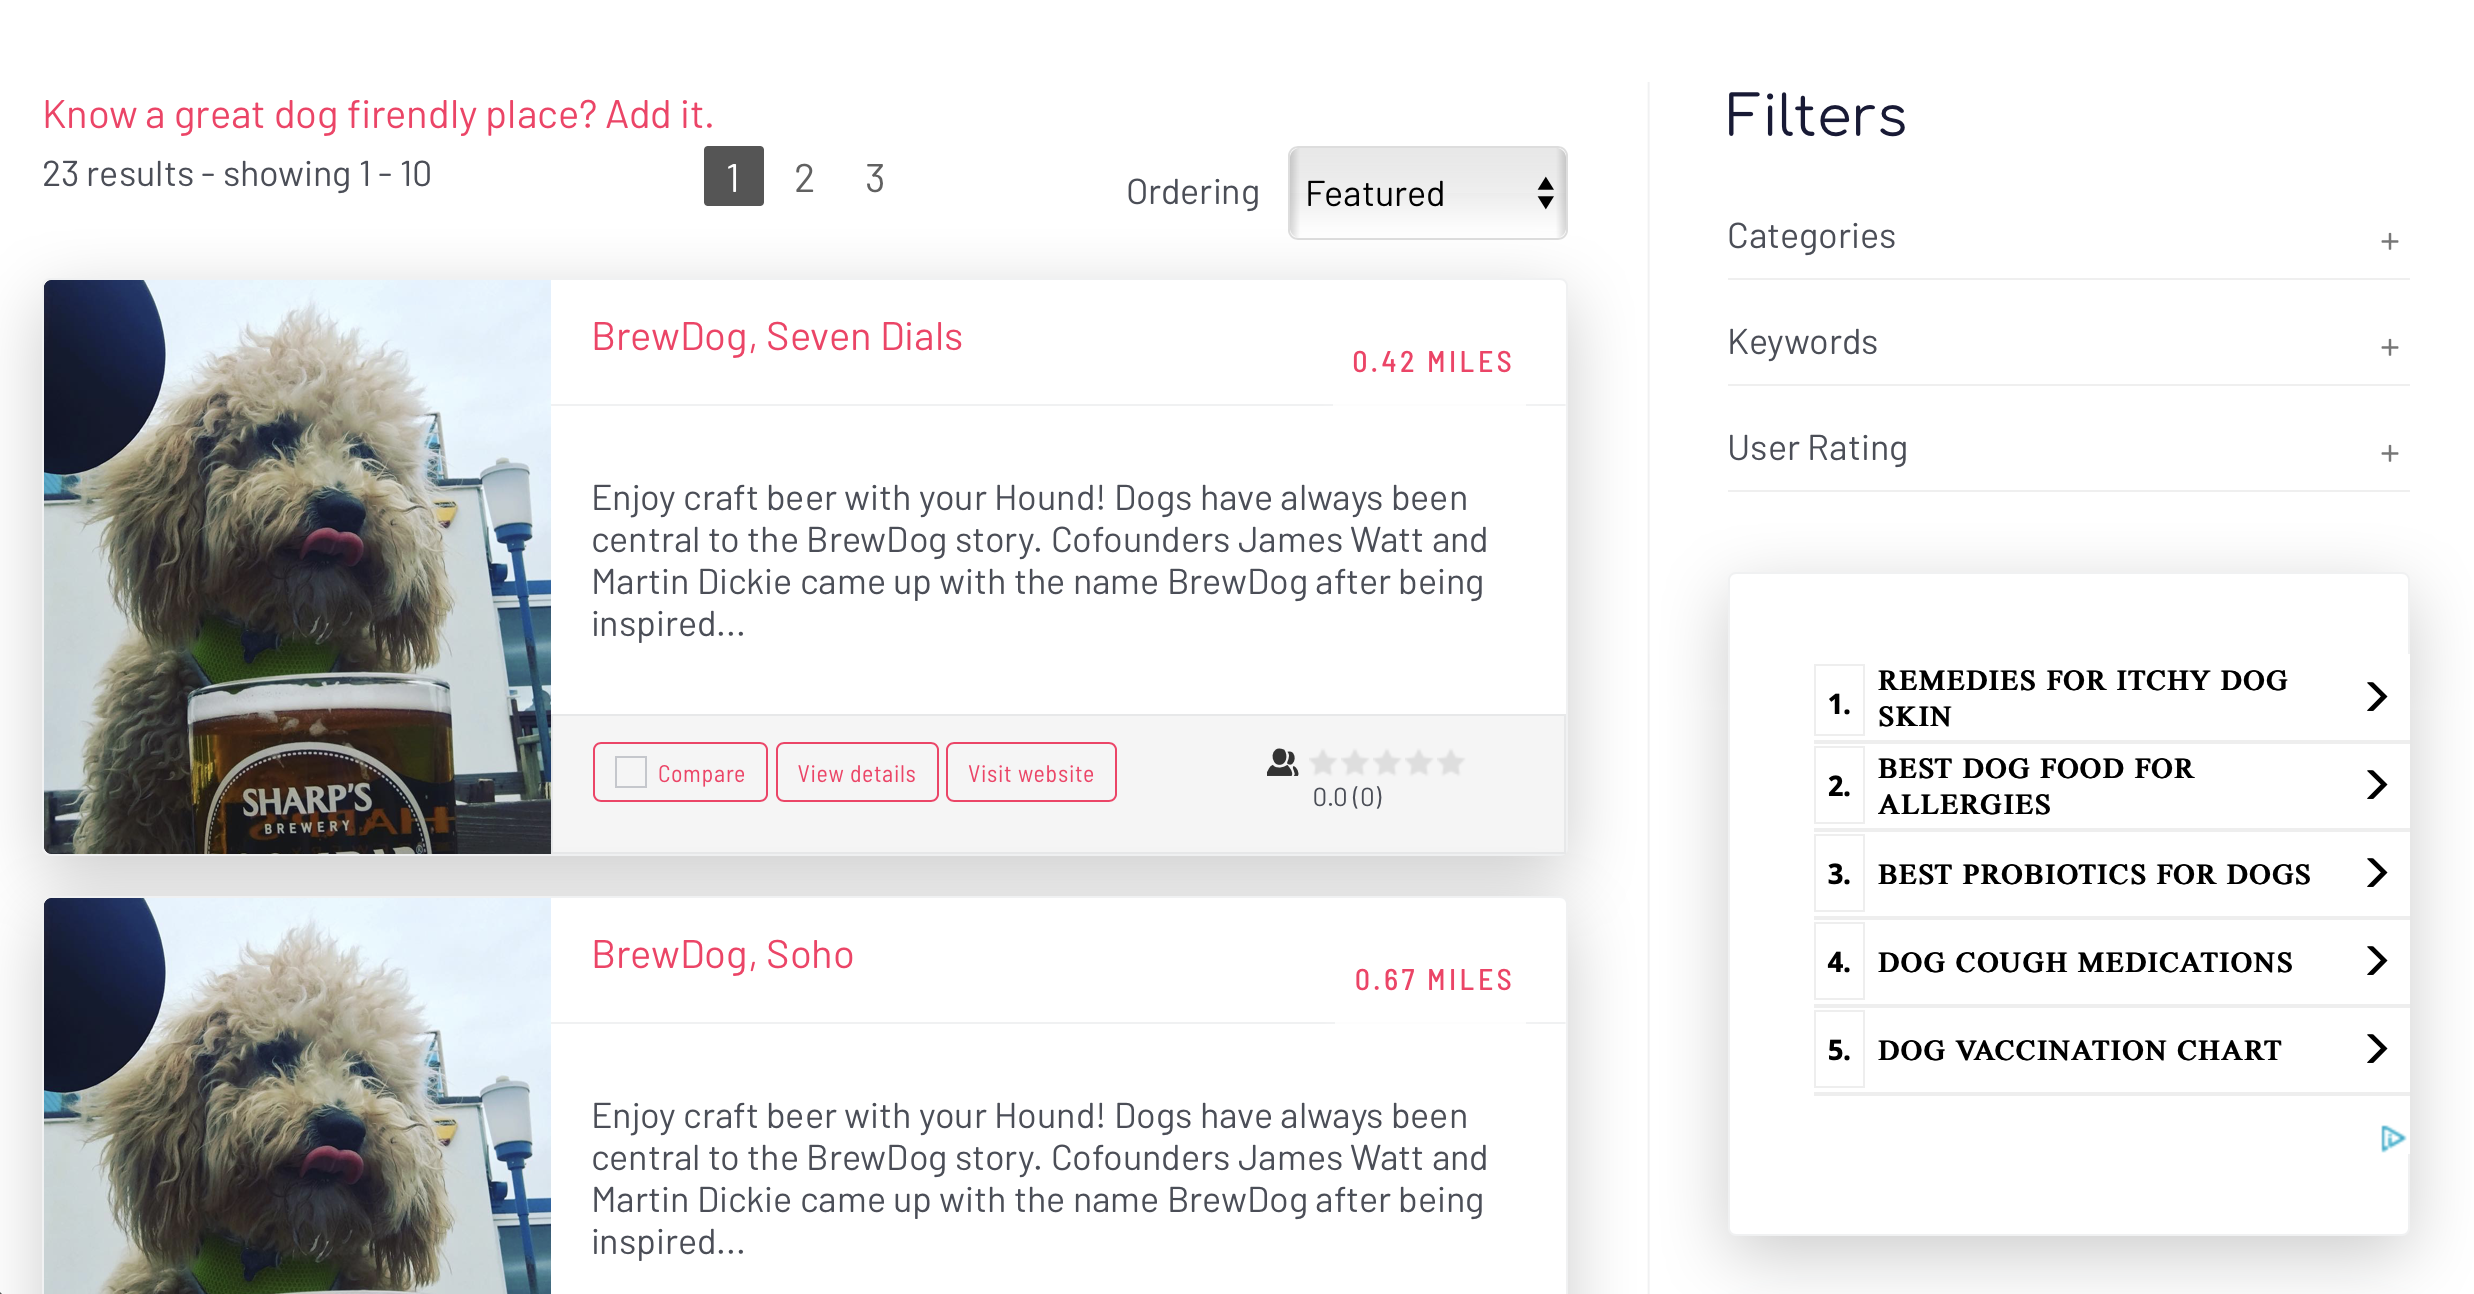
Task: Click the arrow next to DOG COUGH MEDICATIONS
Action: pos(2377,961)
